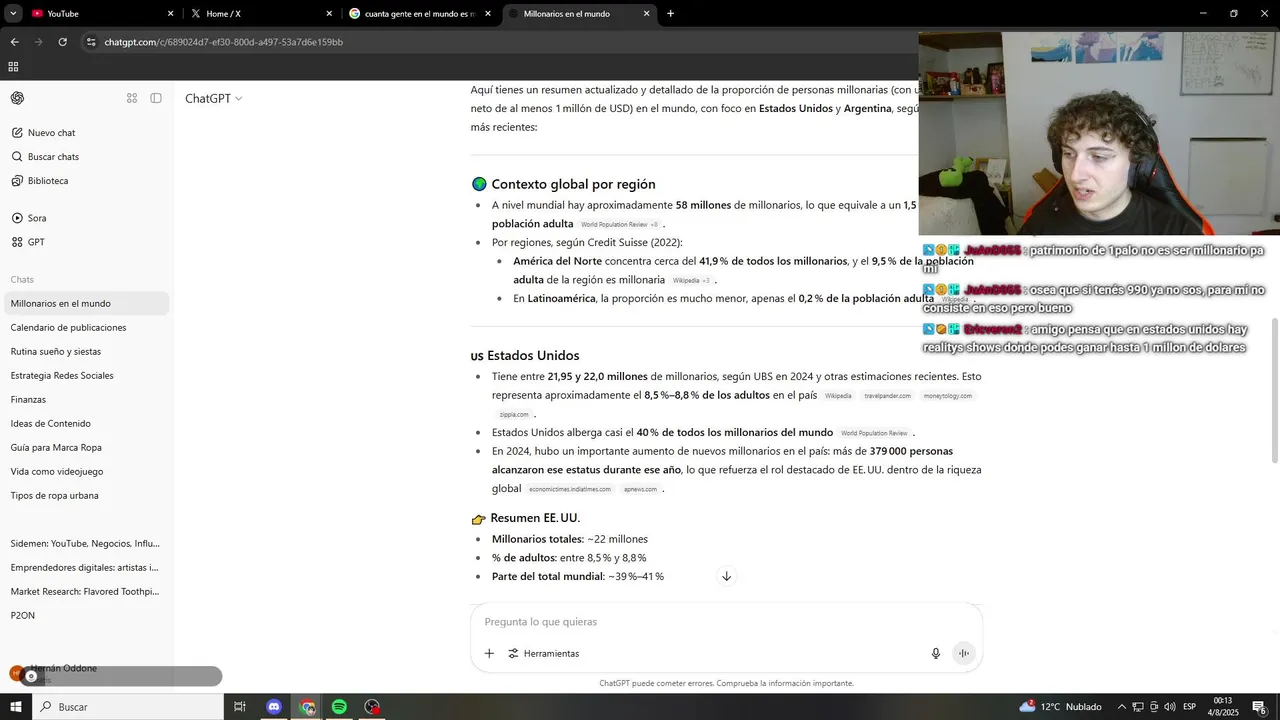Open the ESP language indicator
The image size is (1280, 720).
click(1191, 707)
